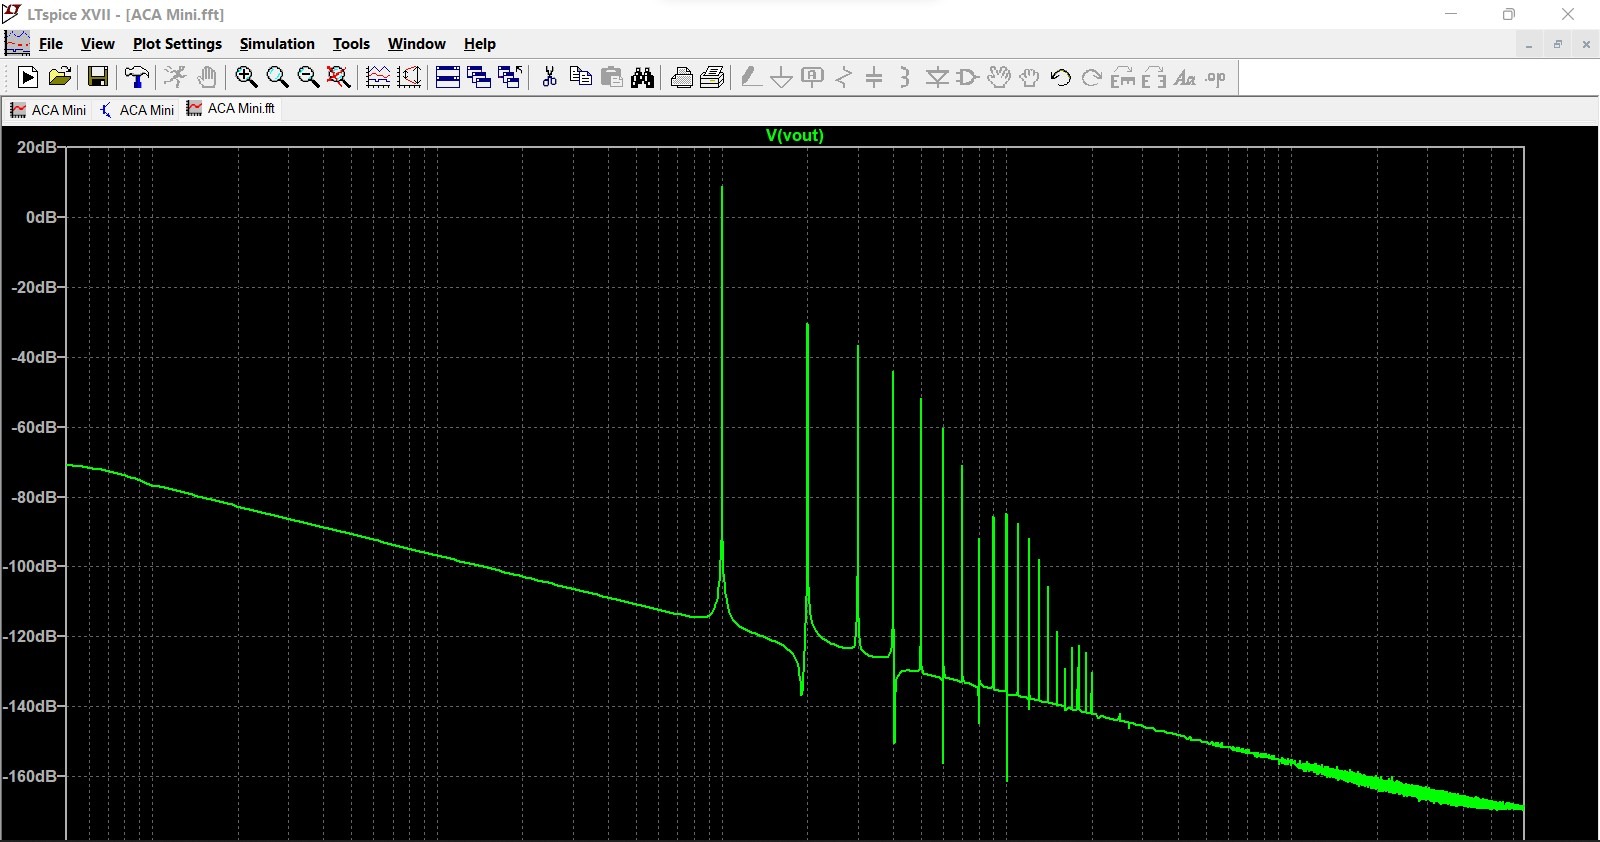Open the Tools menu
Image resolution: width=1600 pixels, height=842 pixels.
(x=351, y=44)
